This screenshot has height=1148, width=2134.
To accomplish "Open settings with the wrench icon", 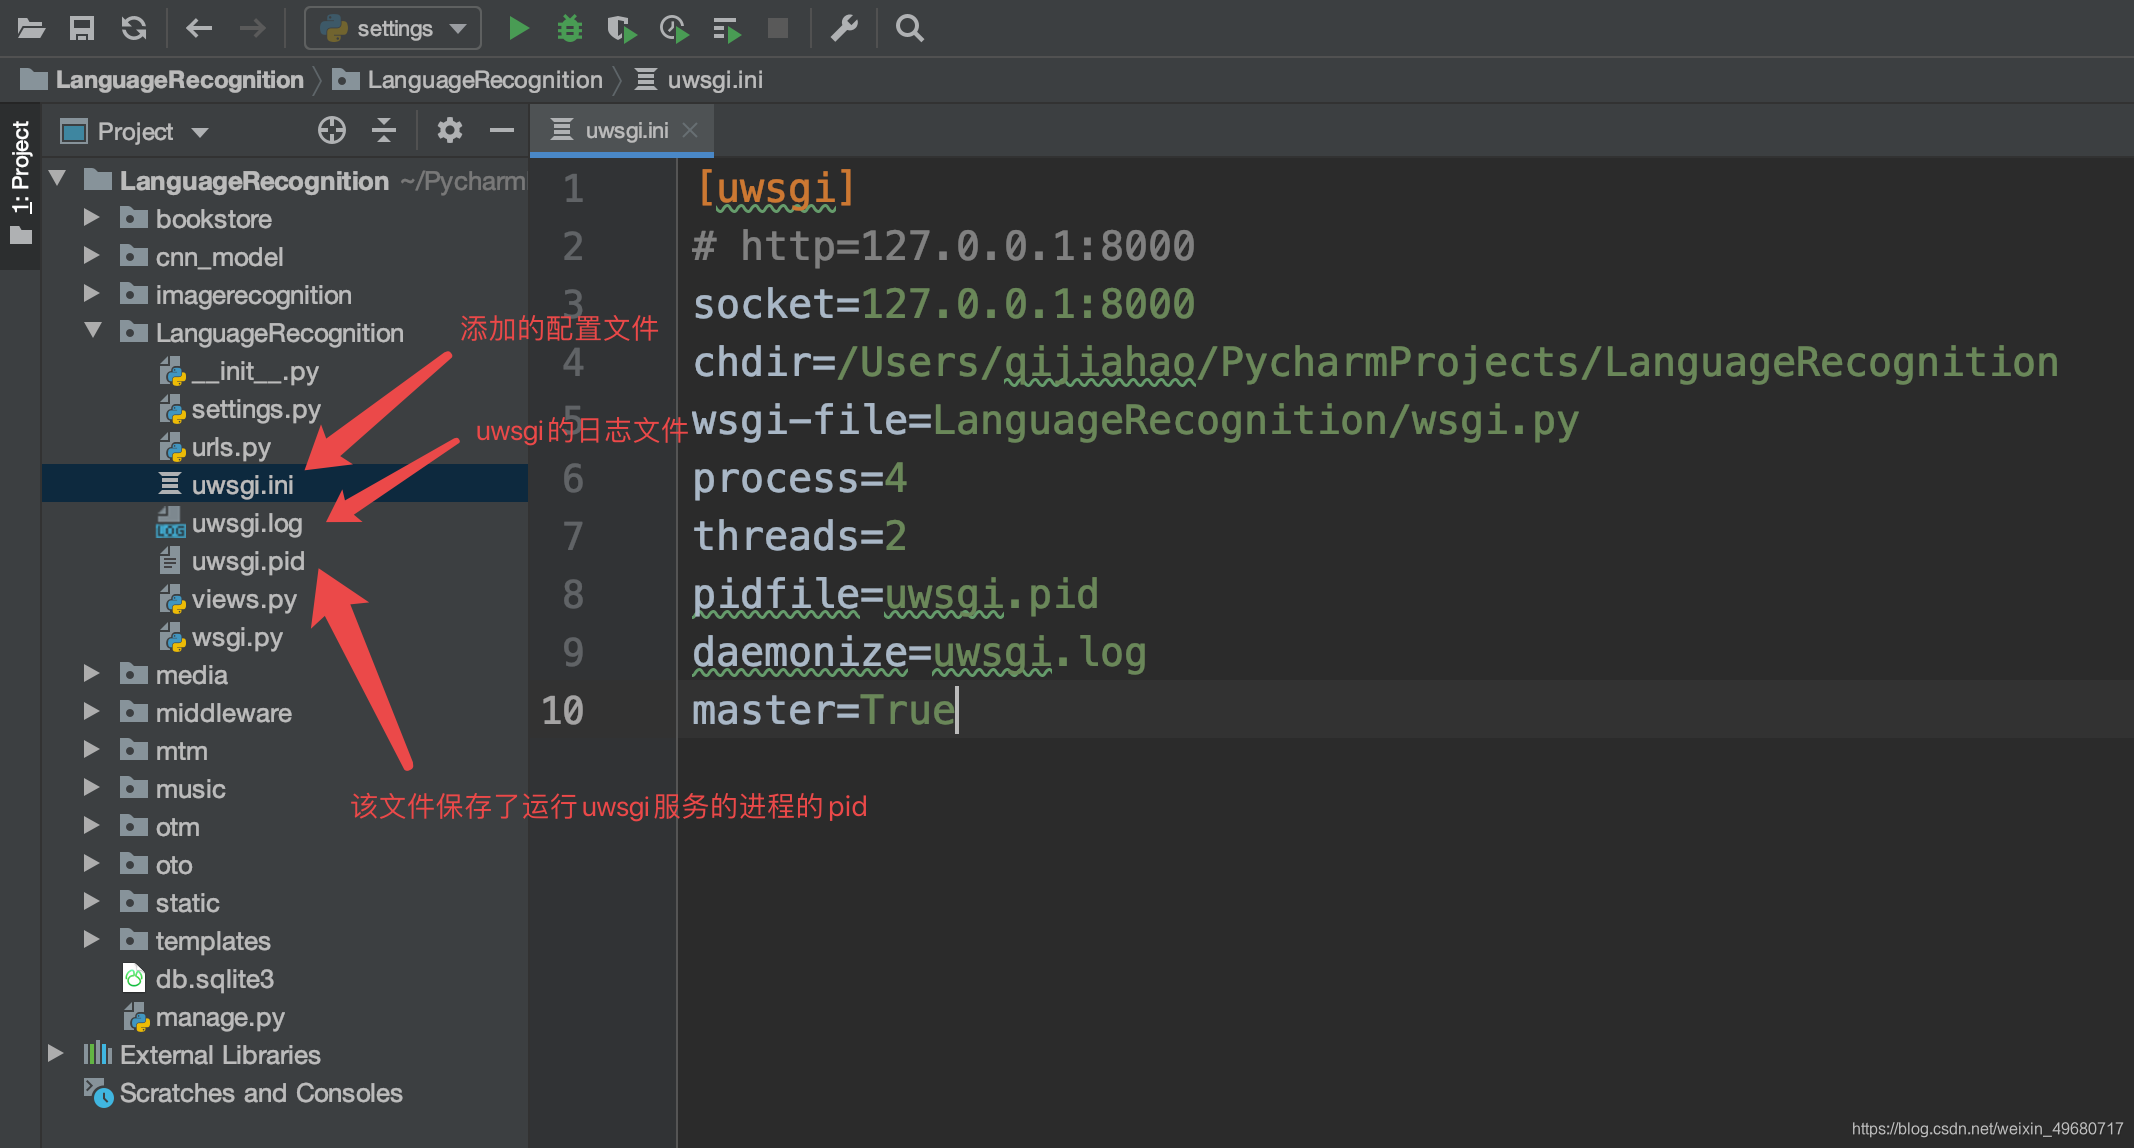I will 844,28.
